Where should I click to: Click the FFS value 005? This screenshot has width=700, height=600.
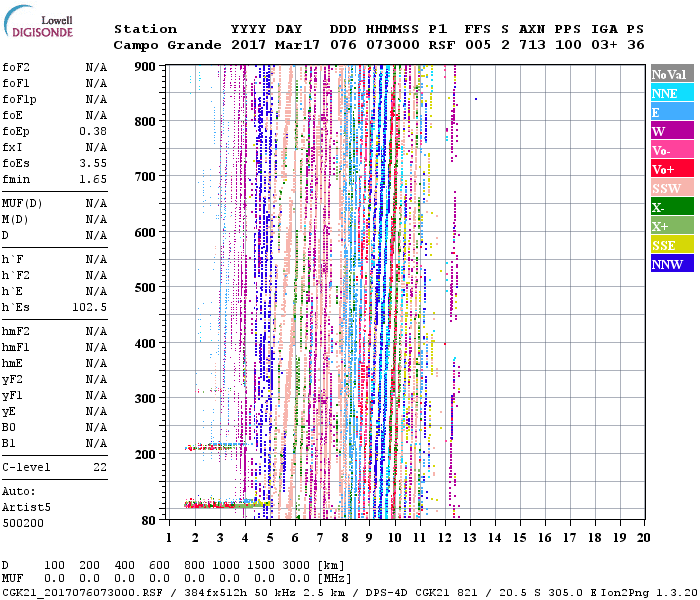478,45
